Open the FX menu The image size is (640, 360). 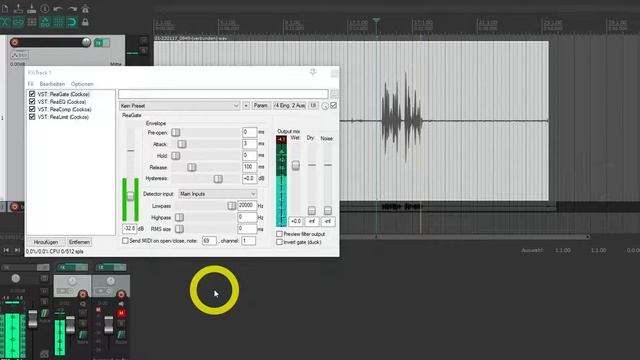pos(31,84)
